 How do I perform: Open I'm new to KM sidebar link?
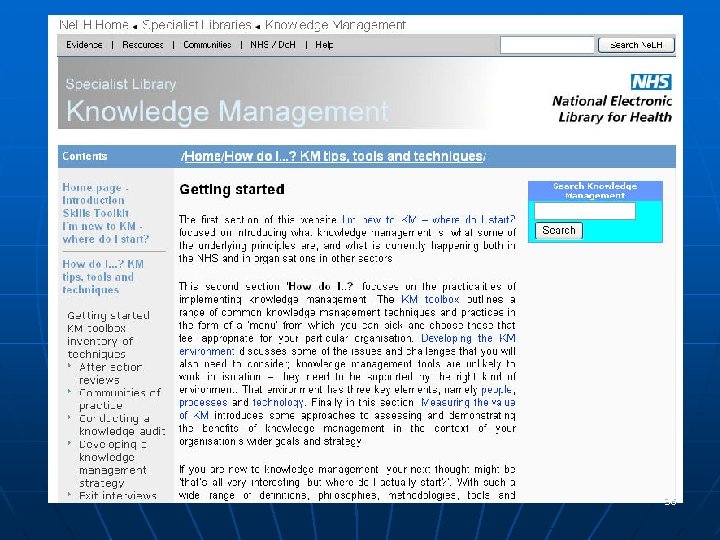tap(106, 233)
